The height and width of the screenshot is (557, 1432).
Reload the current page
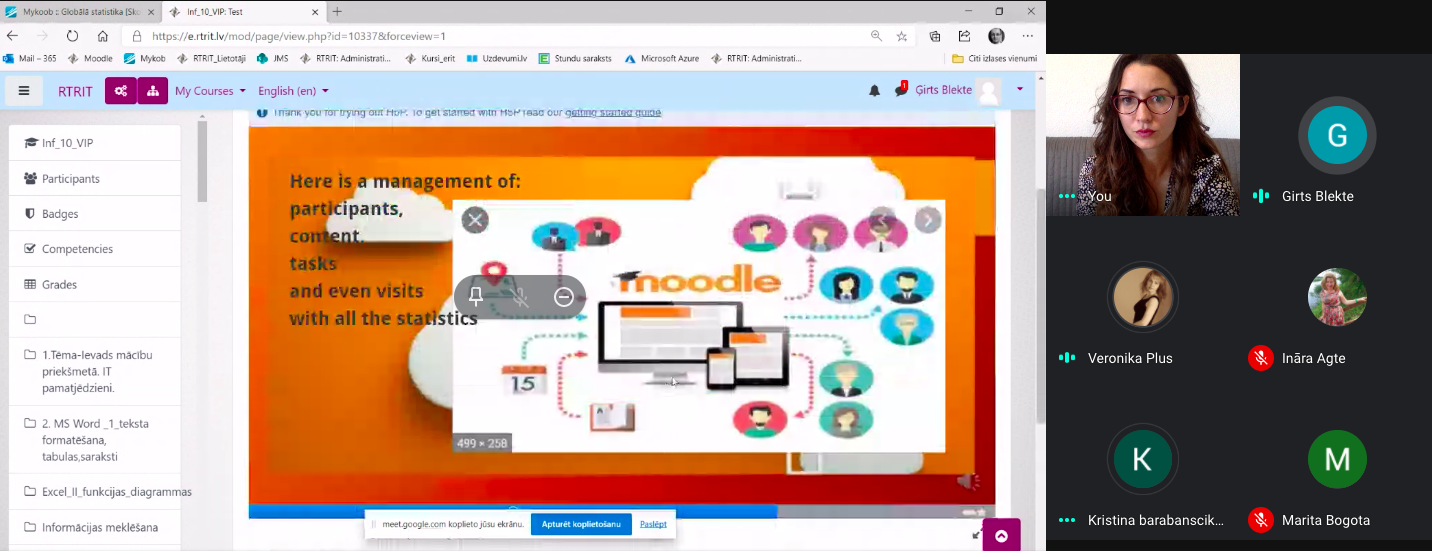72,35
